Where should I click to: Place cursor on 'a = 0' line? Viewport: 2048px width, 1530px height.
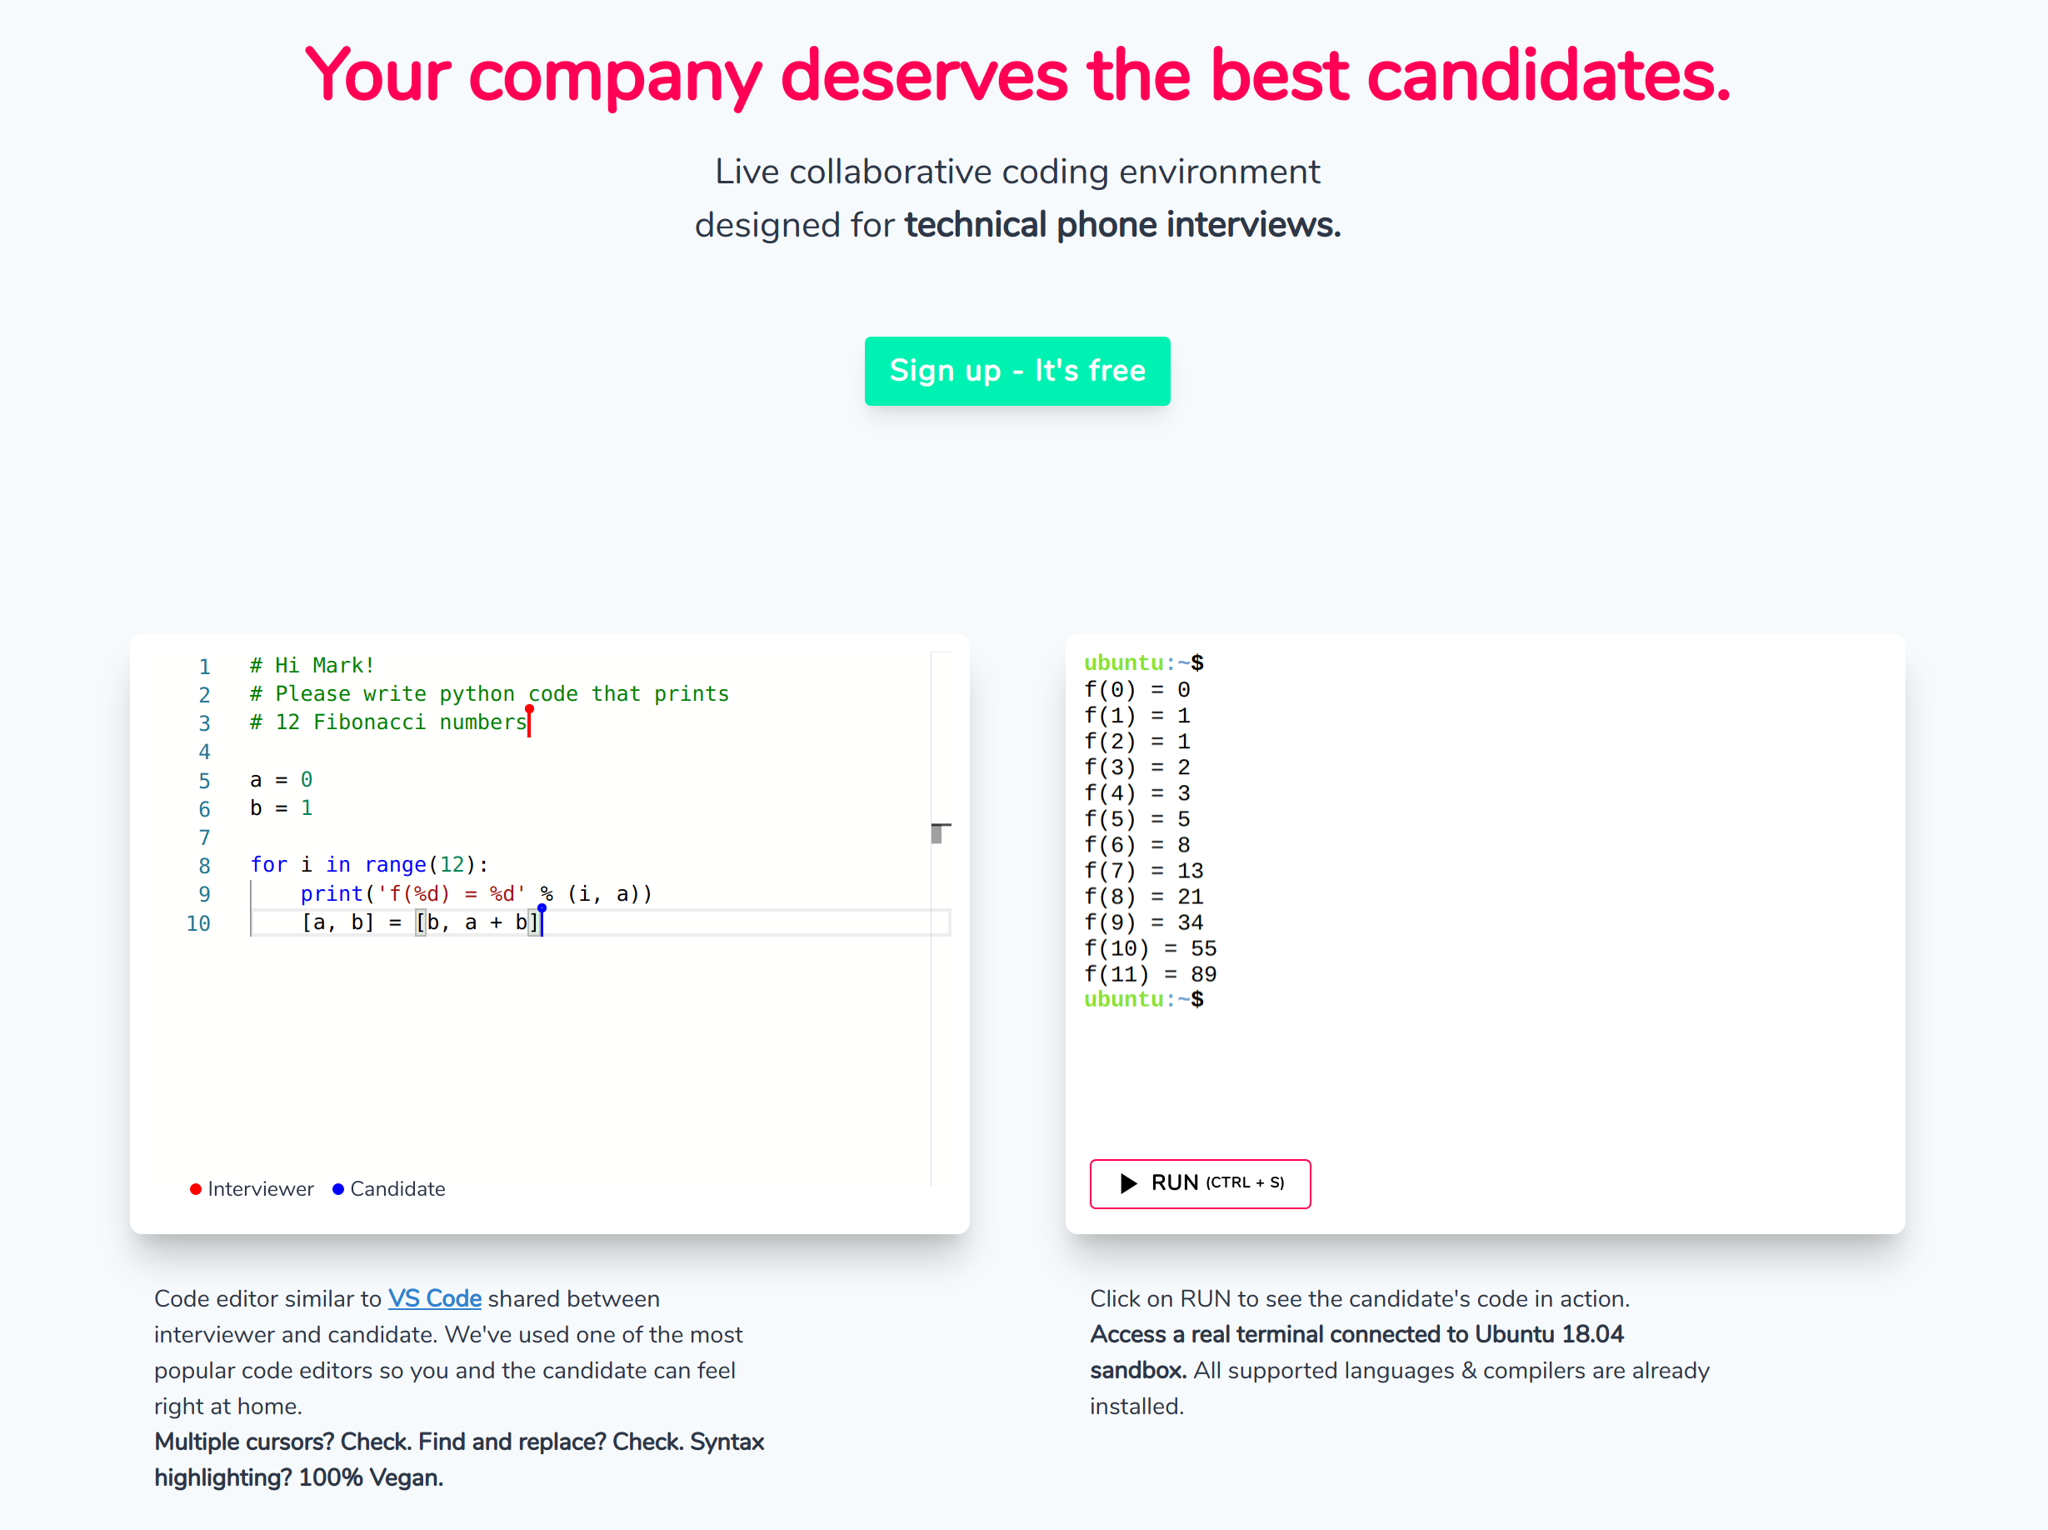point(281,779)
